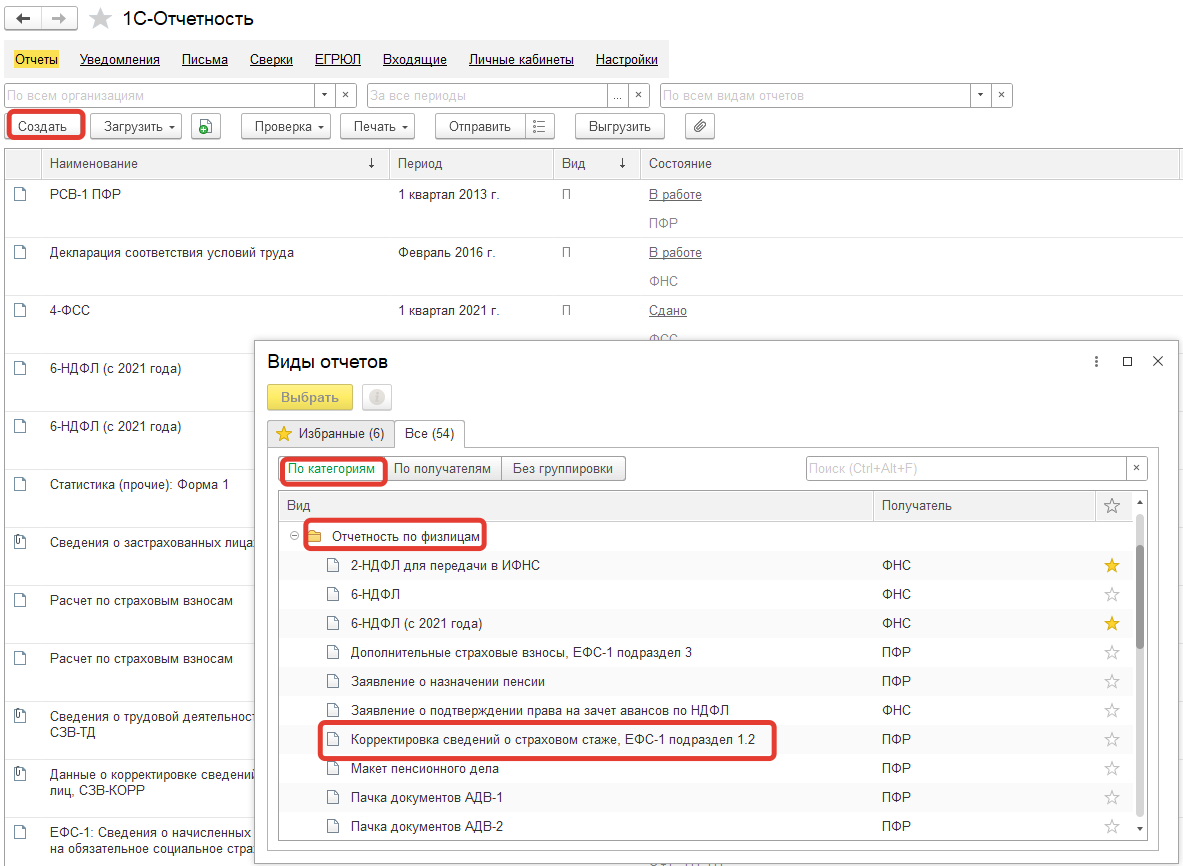Switch to the Избранные (6) tab
This screenshot has height=866, width=1183.
[330, 433]
